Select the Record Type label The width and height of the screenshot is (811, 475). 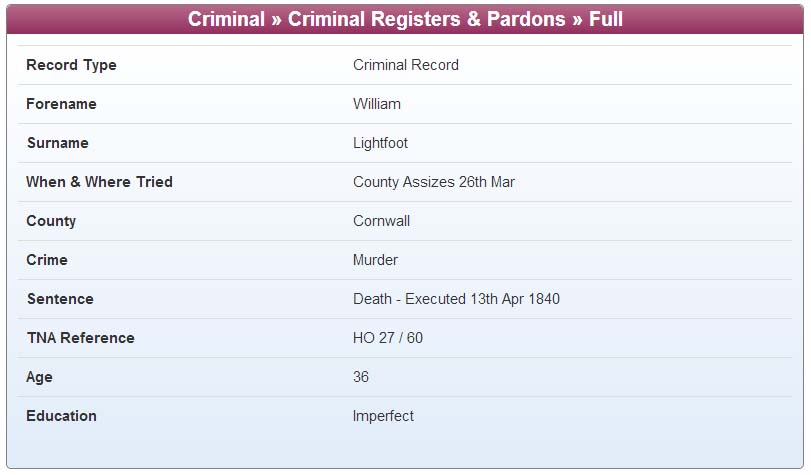coord(71,65)
